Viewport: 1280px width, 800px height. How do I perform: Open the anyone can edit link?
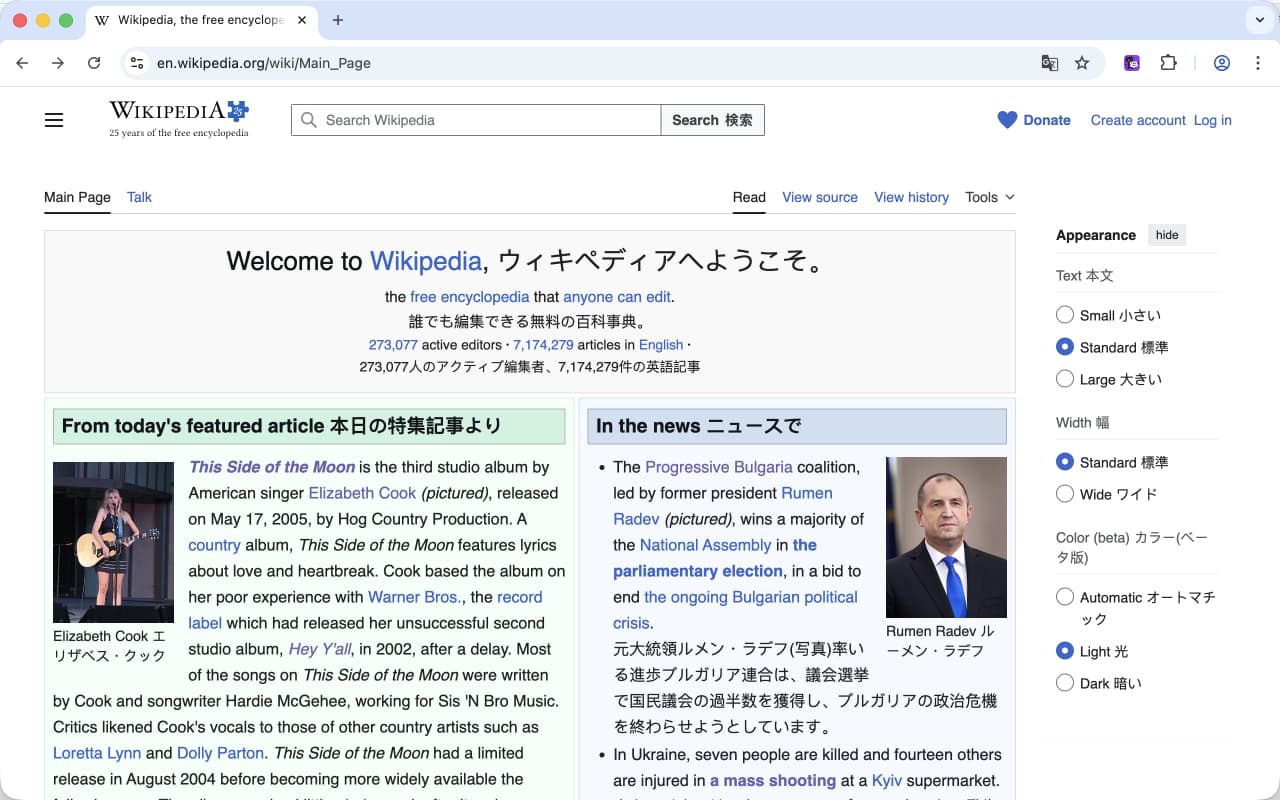coord(617,297)
